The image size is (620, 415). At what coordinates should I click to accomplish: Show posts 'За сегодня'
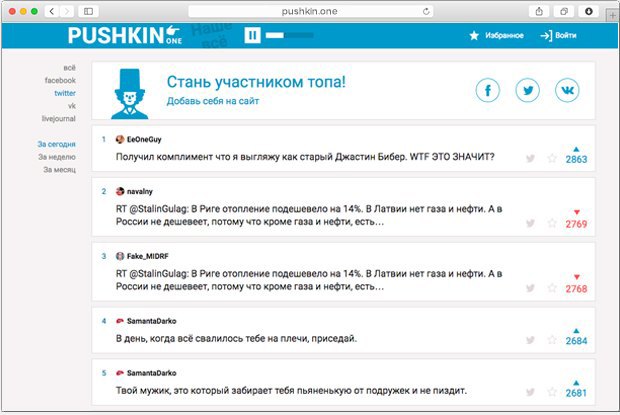tap(56, 144)
